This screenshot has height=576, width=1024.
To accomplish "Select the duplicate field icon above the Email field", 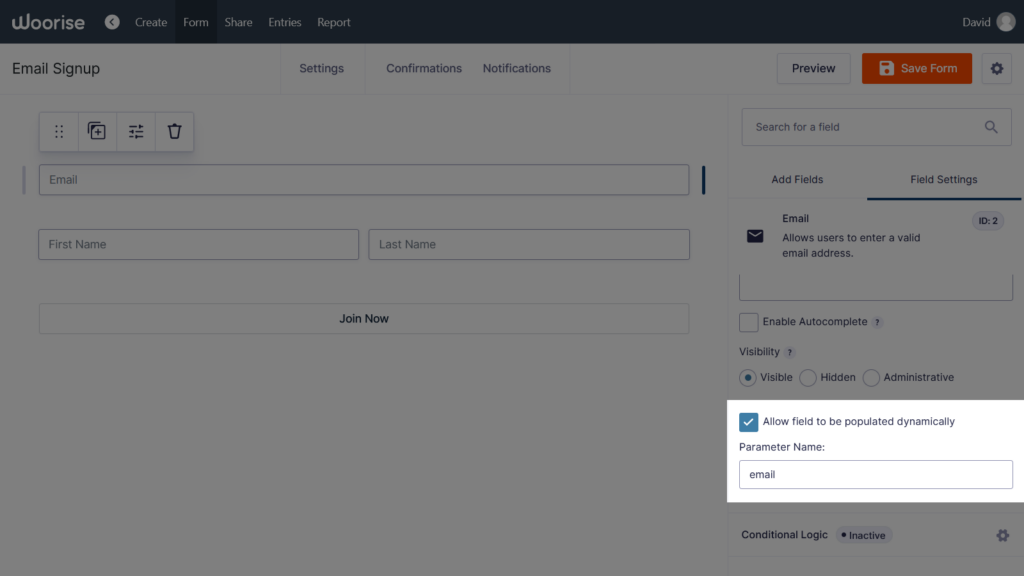I will [x=96, y=131].
